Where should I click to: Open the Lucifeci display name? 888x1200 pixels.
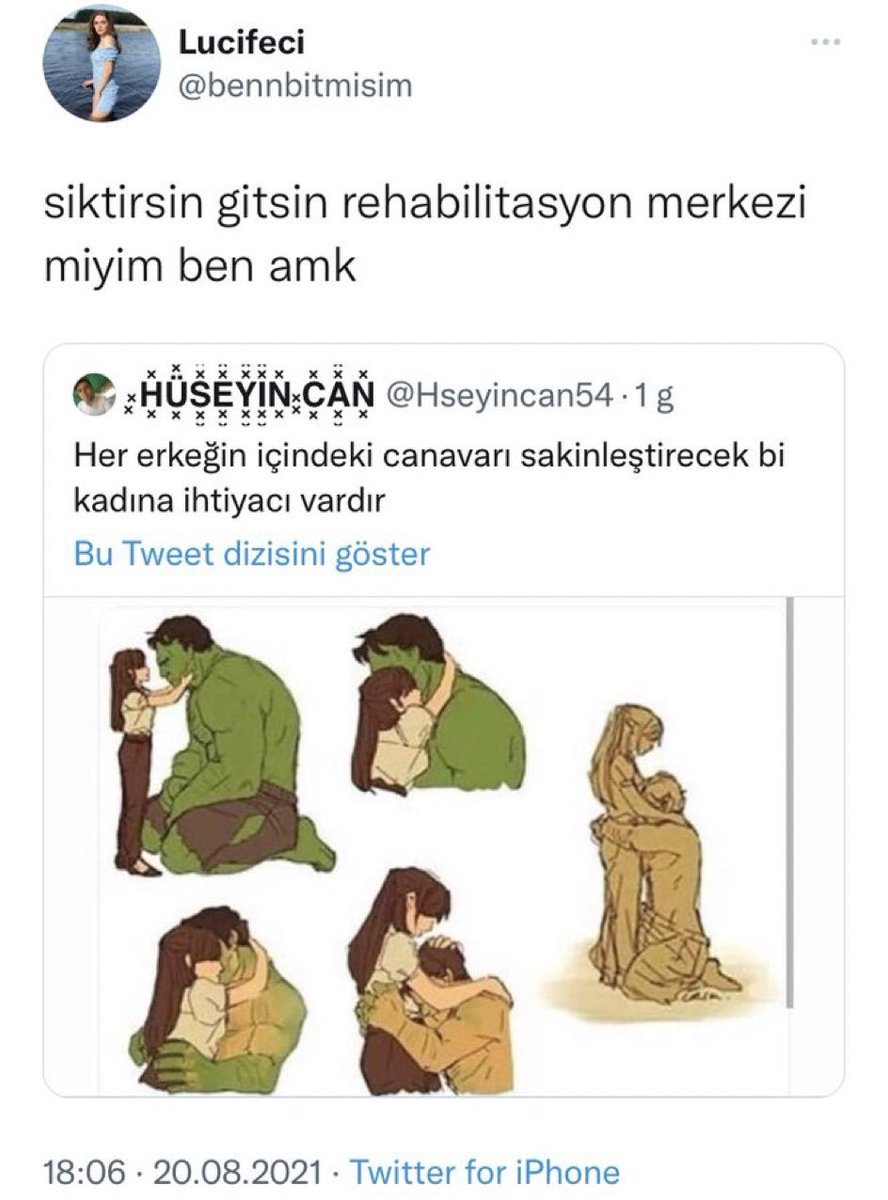click(241, 42)
